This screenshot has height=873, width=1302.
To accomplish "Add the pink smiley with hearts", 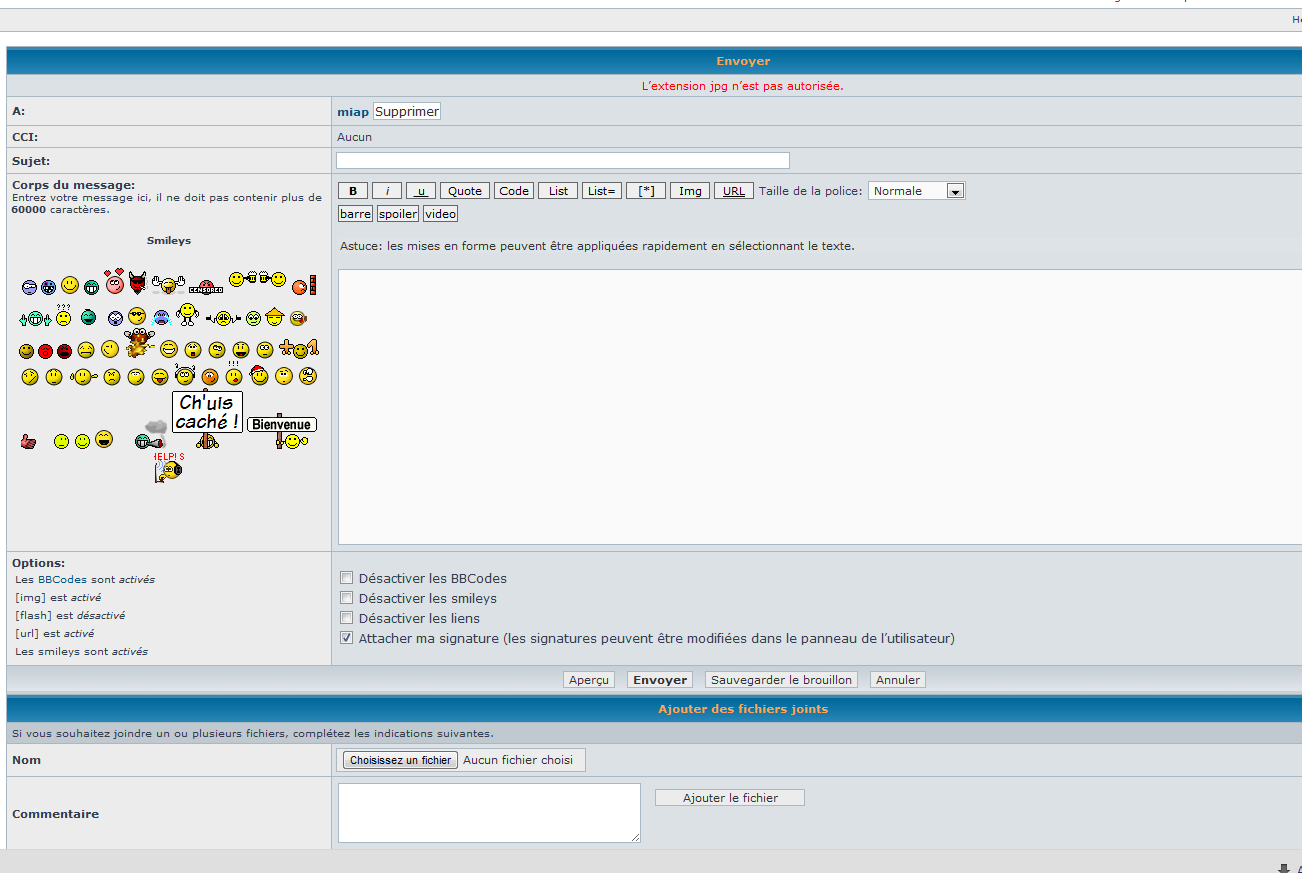I will click(114, 283).
